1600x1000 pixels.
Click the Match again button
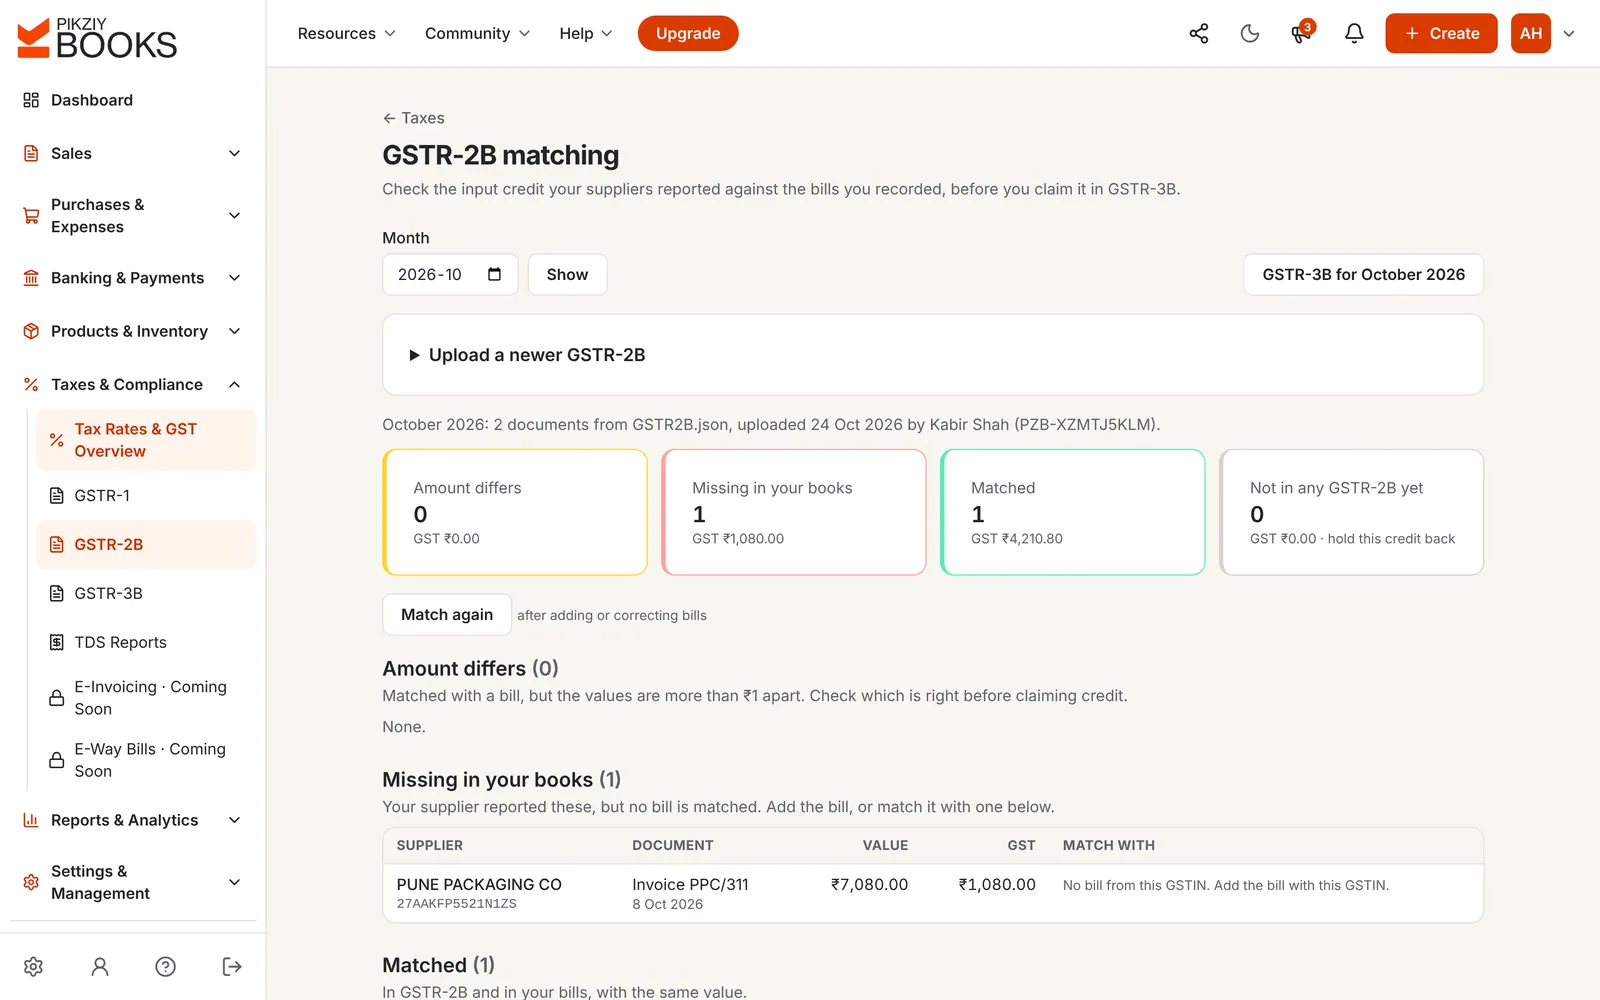[x=447, y=614]
